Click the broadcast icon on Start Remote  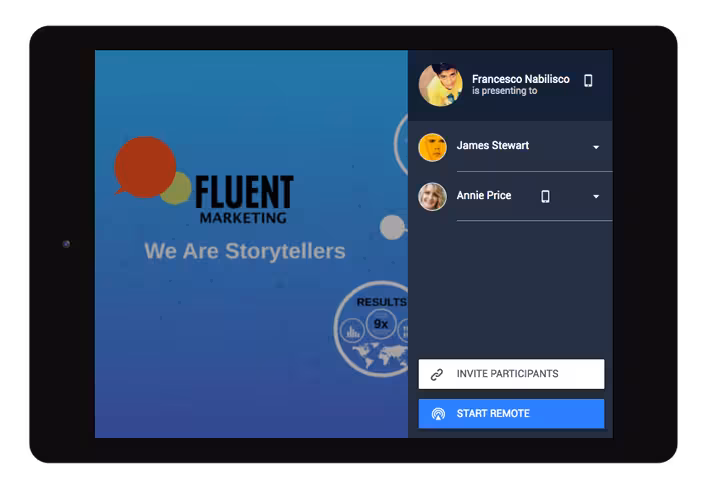[x=438, y=414]
